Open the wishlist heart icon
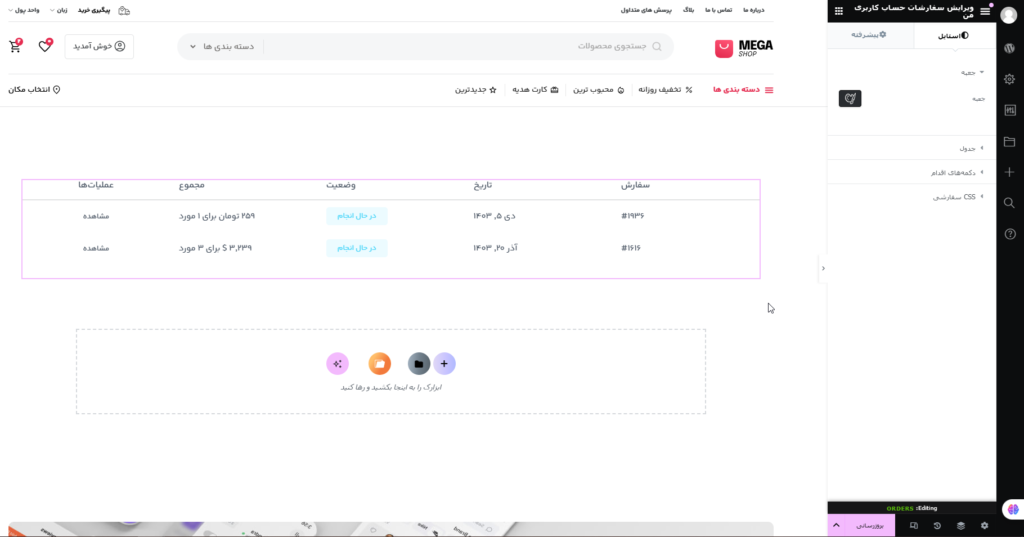This screenshot has height=537, width=1024. pyautogui.click(x=45, y=47)
